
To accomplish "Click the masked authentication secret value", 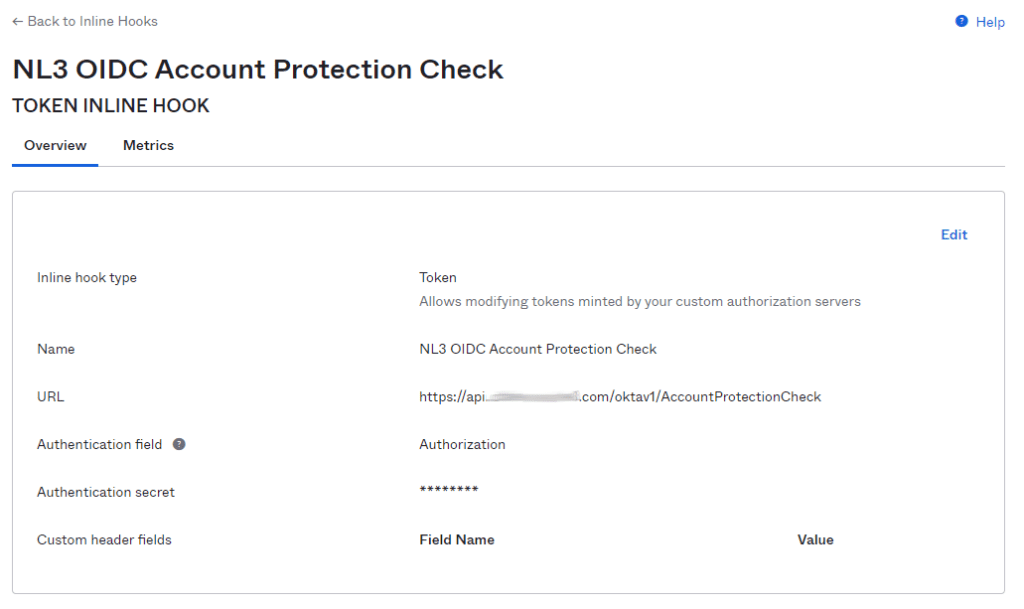I will tap(449, 490).
